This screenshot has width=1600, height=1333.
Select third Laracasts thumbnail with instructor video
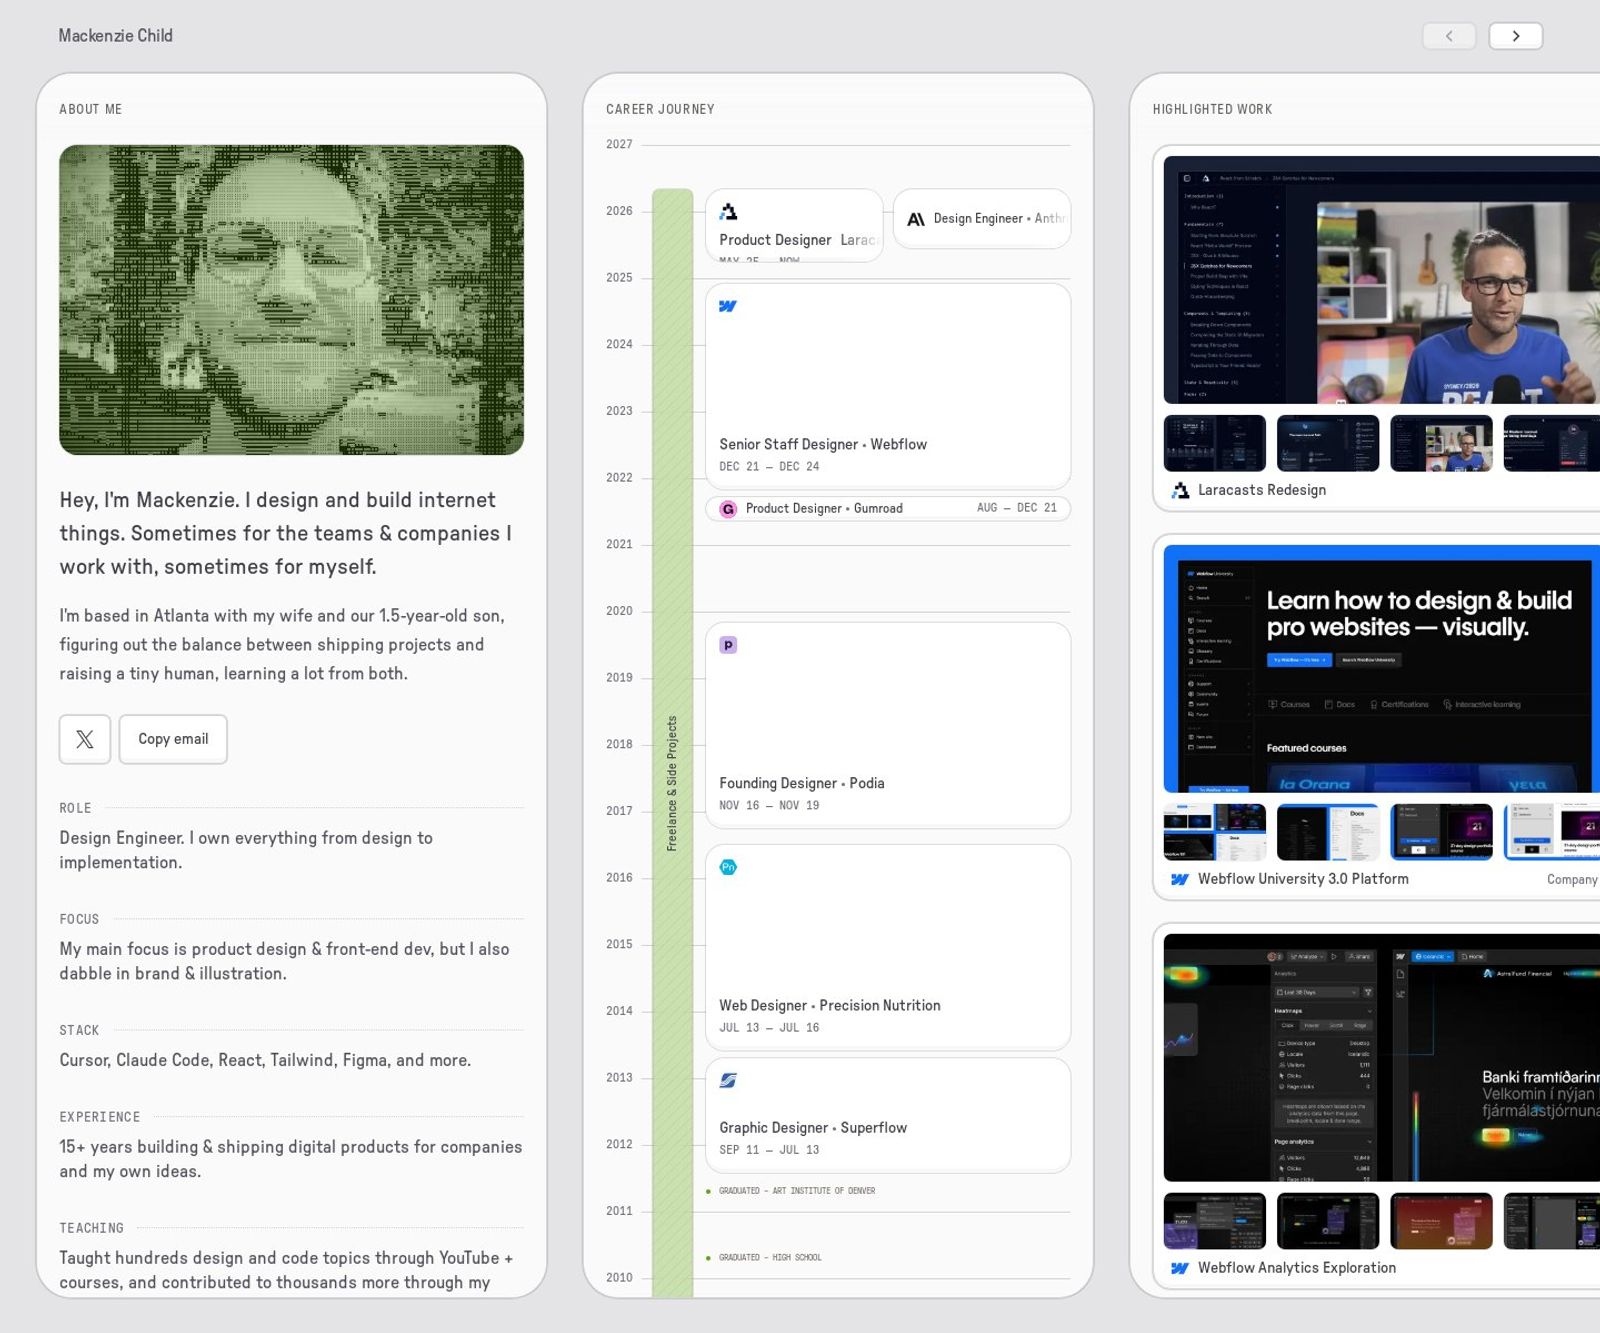click(1441, 443)
